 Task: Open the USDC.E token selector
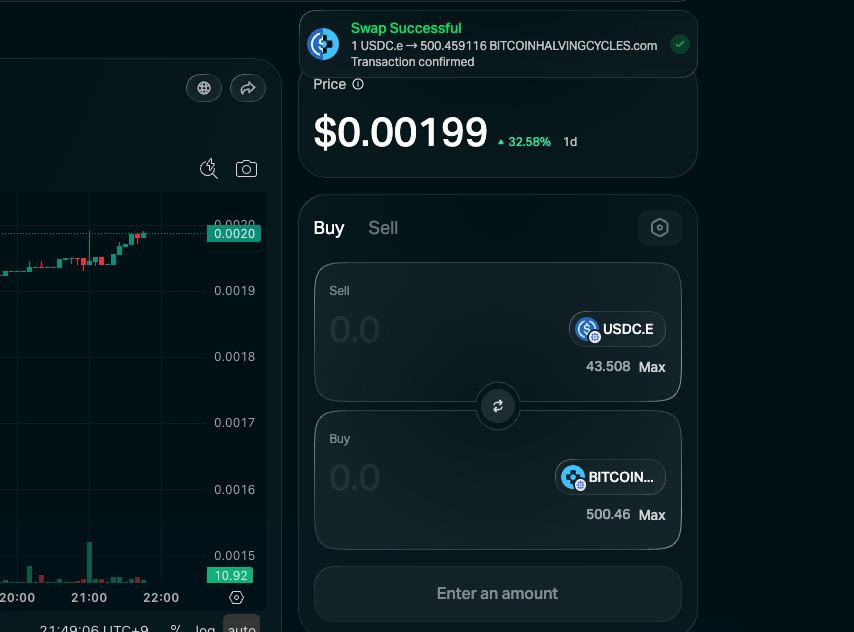617,329
